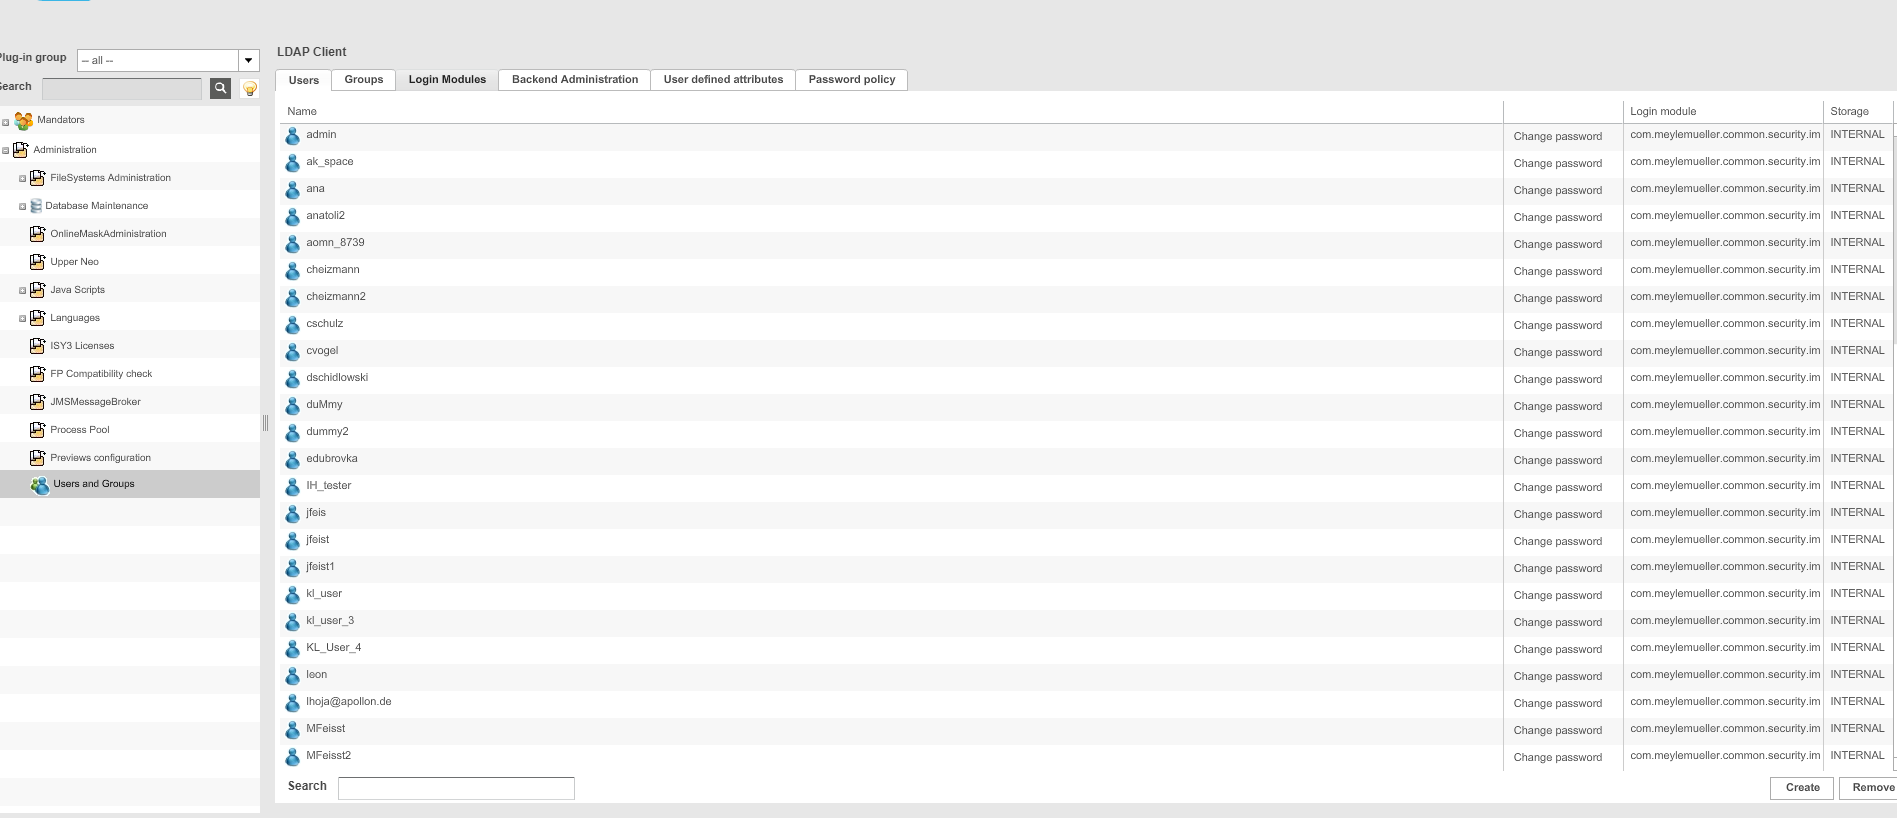Screen dimensions: 1897x818
Task: Click Change password for admin
Action: [x=1557, y=137]
